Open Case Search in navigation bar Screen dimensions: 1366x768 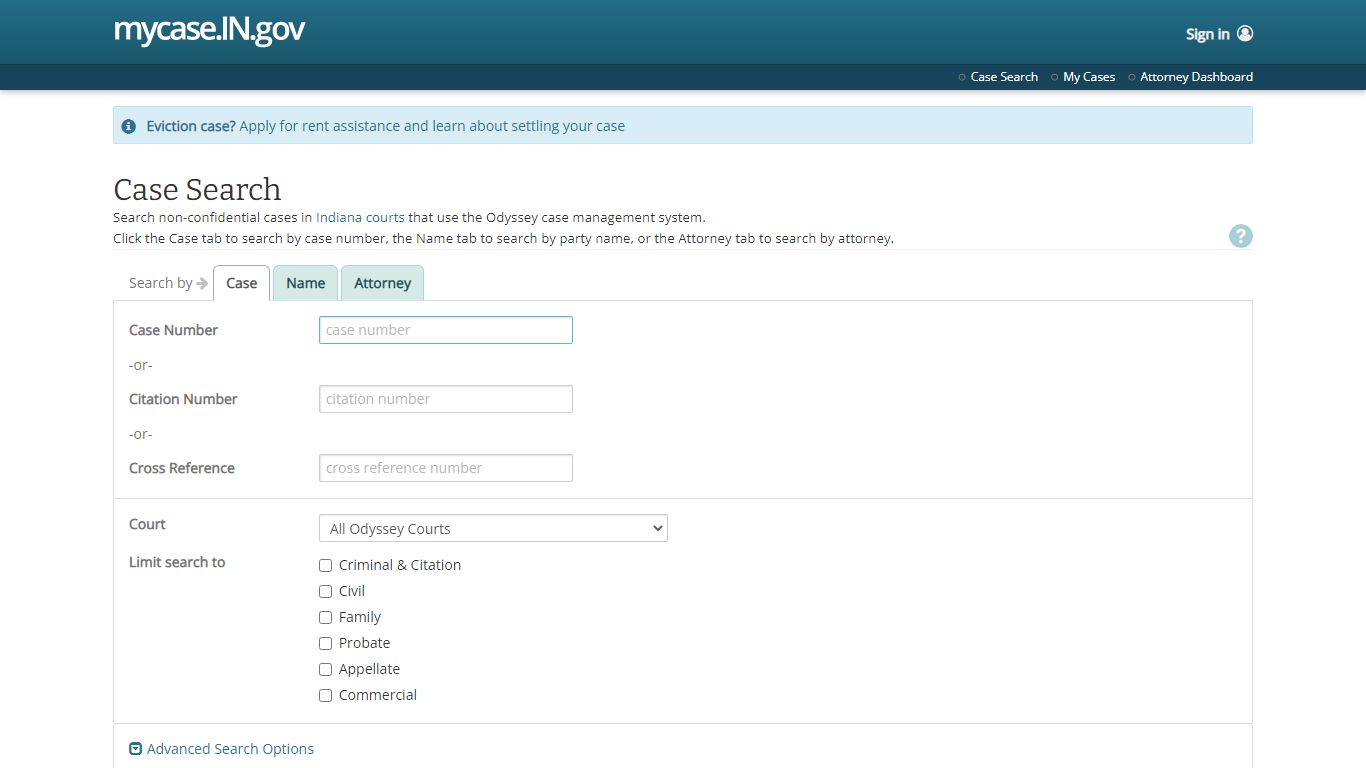(x=1004, y=77)
